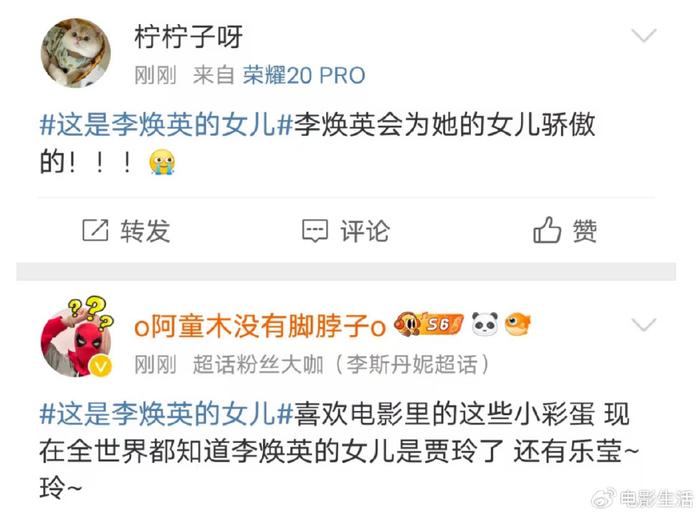The height and width of the screenshot is (515, 700).
Task: Tap the comment bubble icon
Action: point(315,231)
